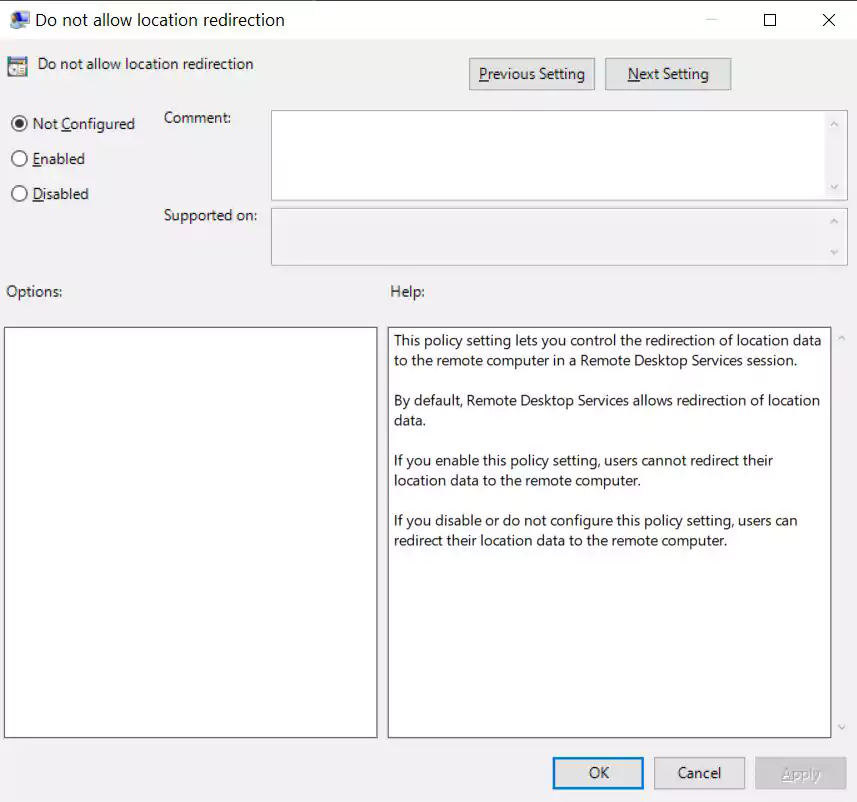Close the policy dialog window
The width and height of the screenshot is (857, 802).
coord(829,20)
